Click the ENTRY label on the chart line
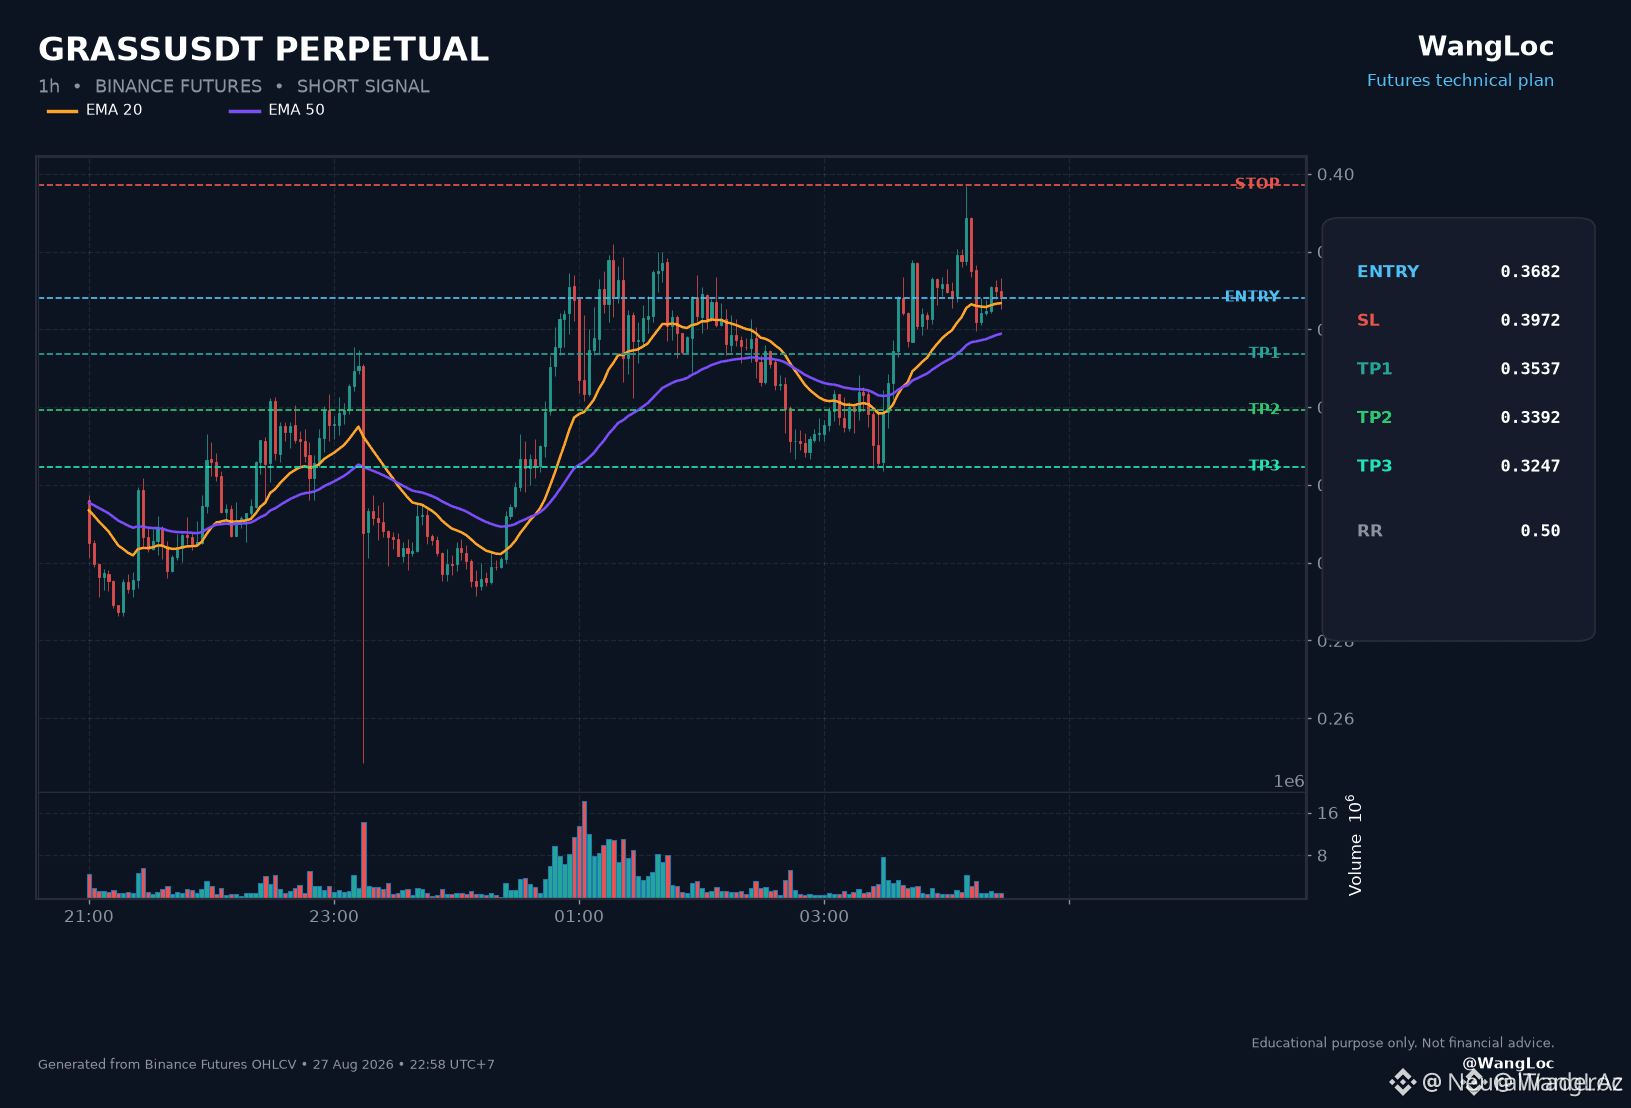The width and height of the screenshot is (1631, 1108). 1252,297
